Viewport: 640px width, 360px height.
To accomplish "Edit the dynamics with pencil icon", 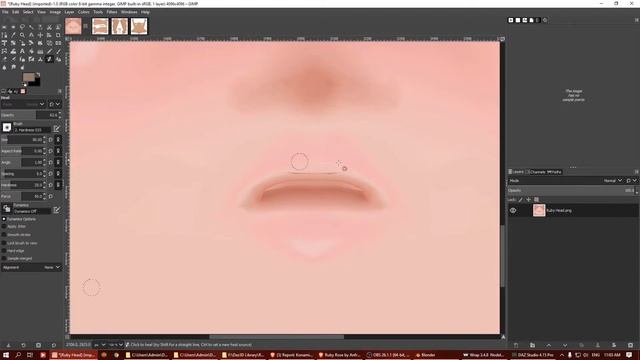I will pyautogui.click(x=57, y=210).
